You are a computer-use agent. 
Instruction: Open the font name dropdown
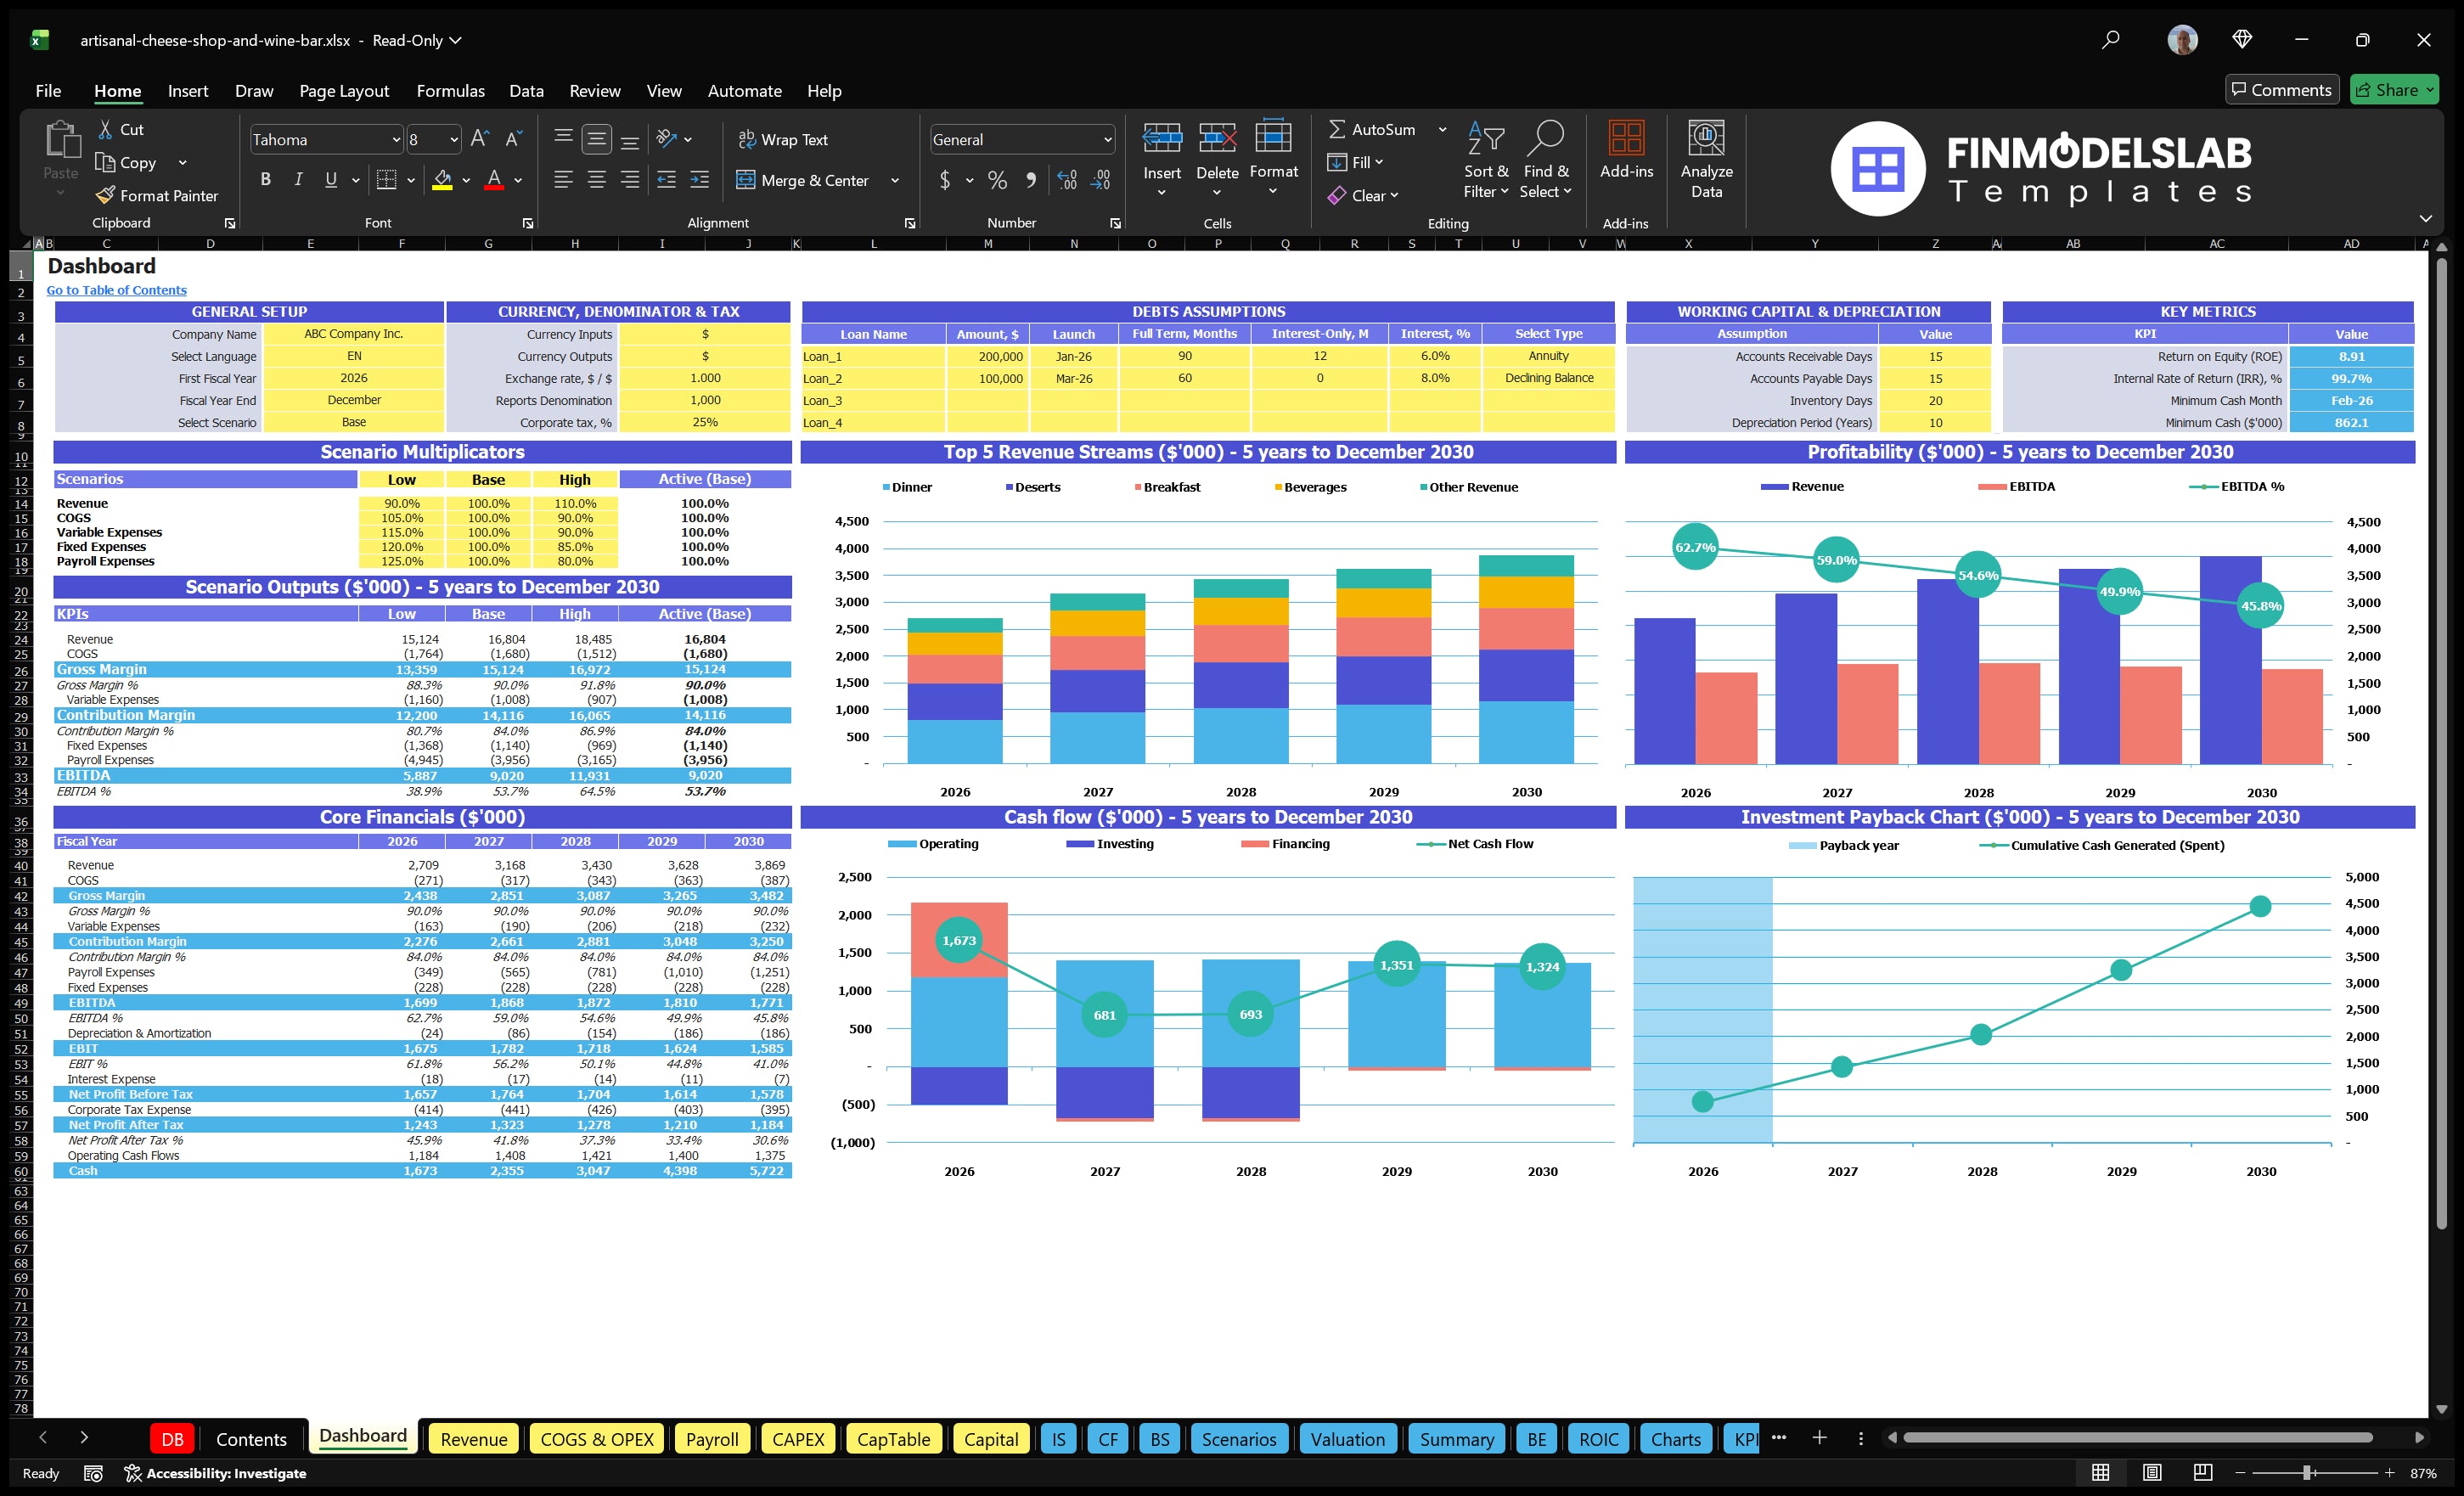coord(396,139)
